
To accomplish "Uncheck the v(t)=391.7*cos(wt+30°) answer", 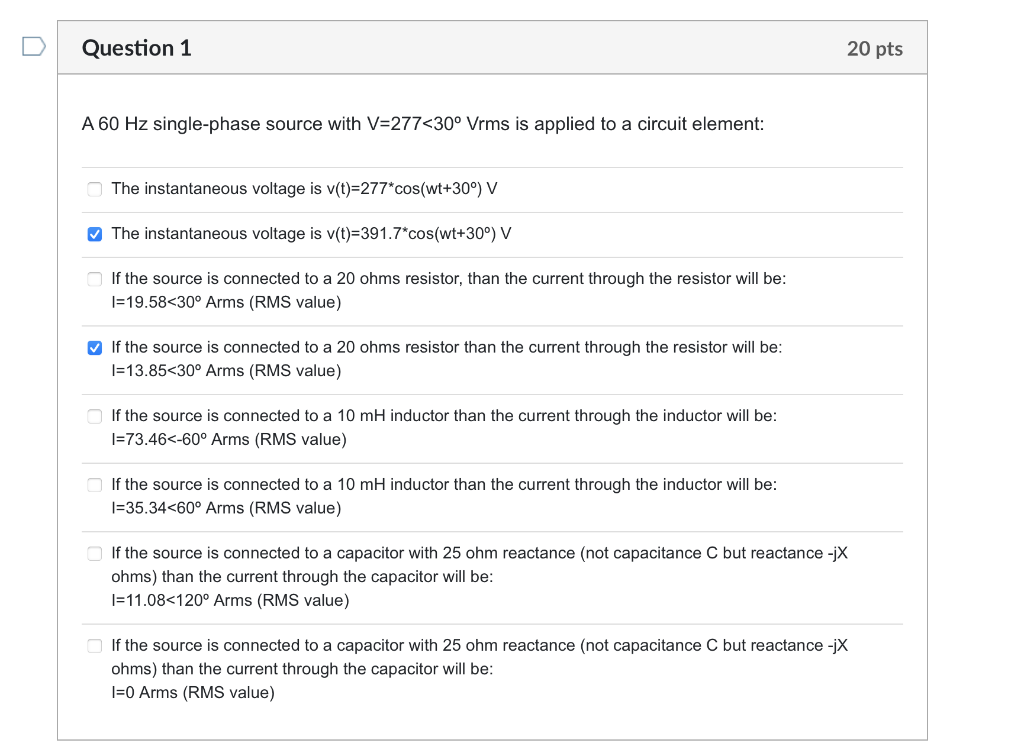I will tap(94, 234).
